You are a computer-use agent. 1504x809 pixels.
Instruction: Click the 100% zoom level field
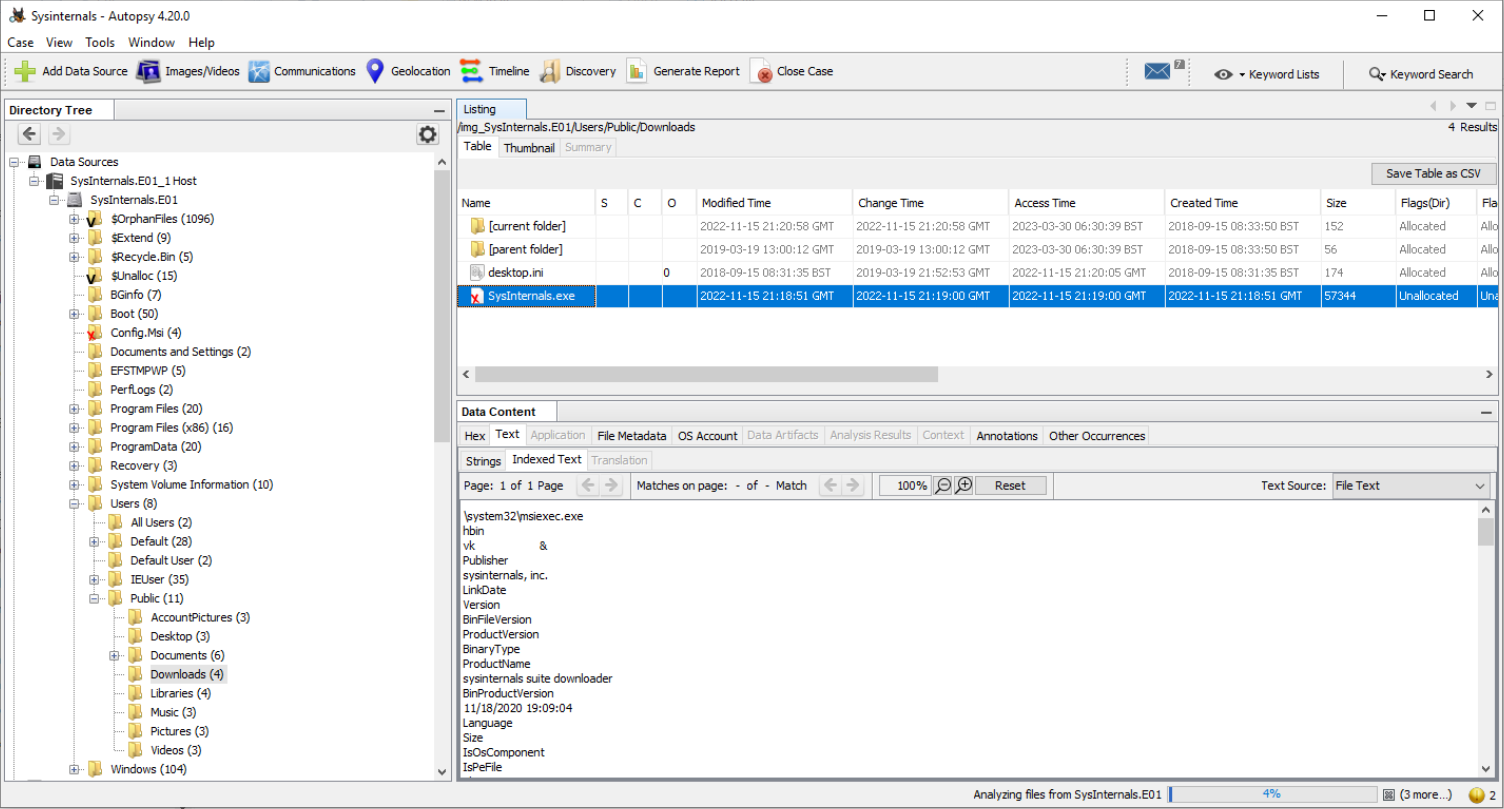tap(905, 485)
